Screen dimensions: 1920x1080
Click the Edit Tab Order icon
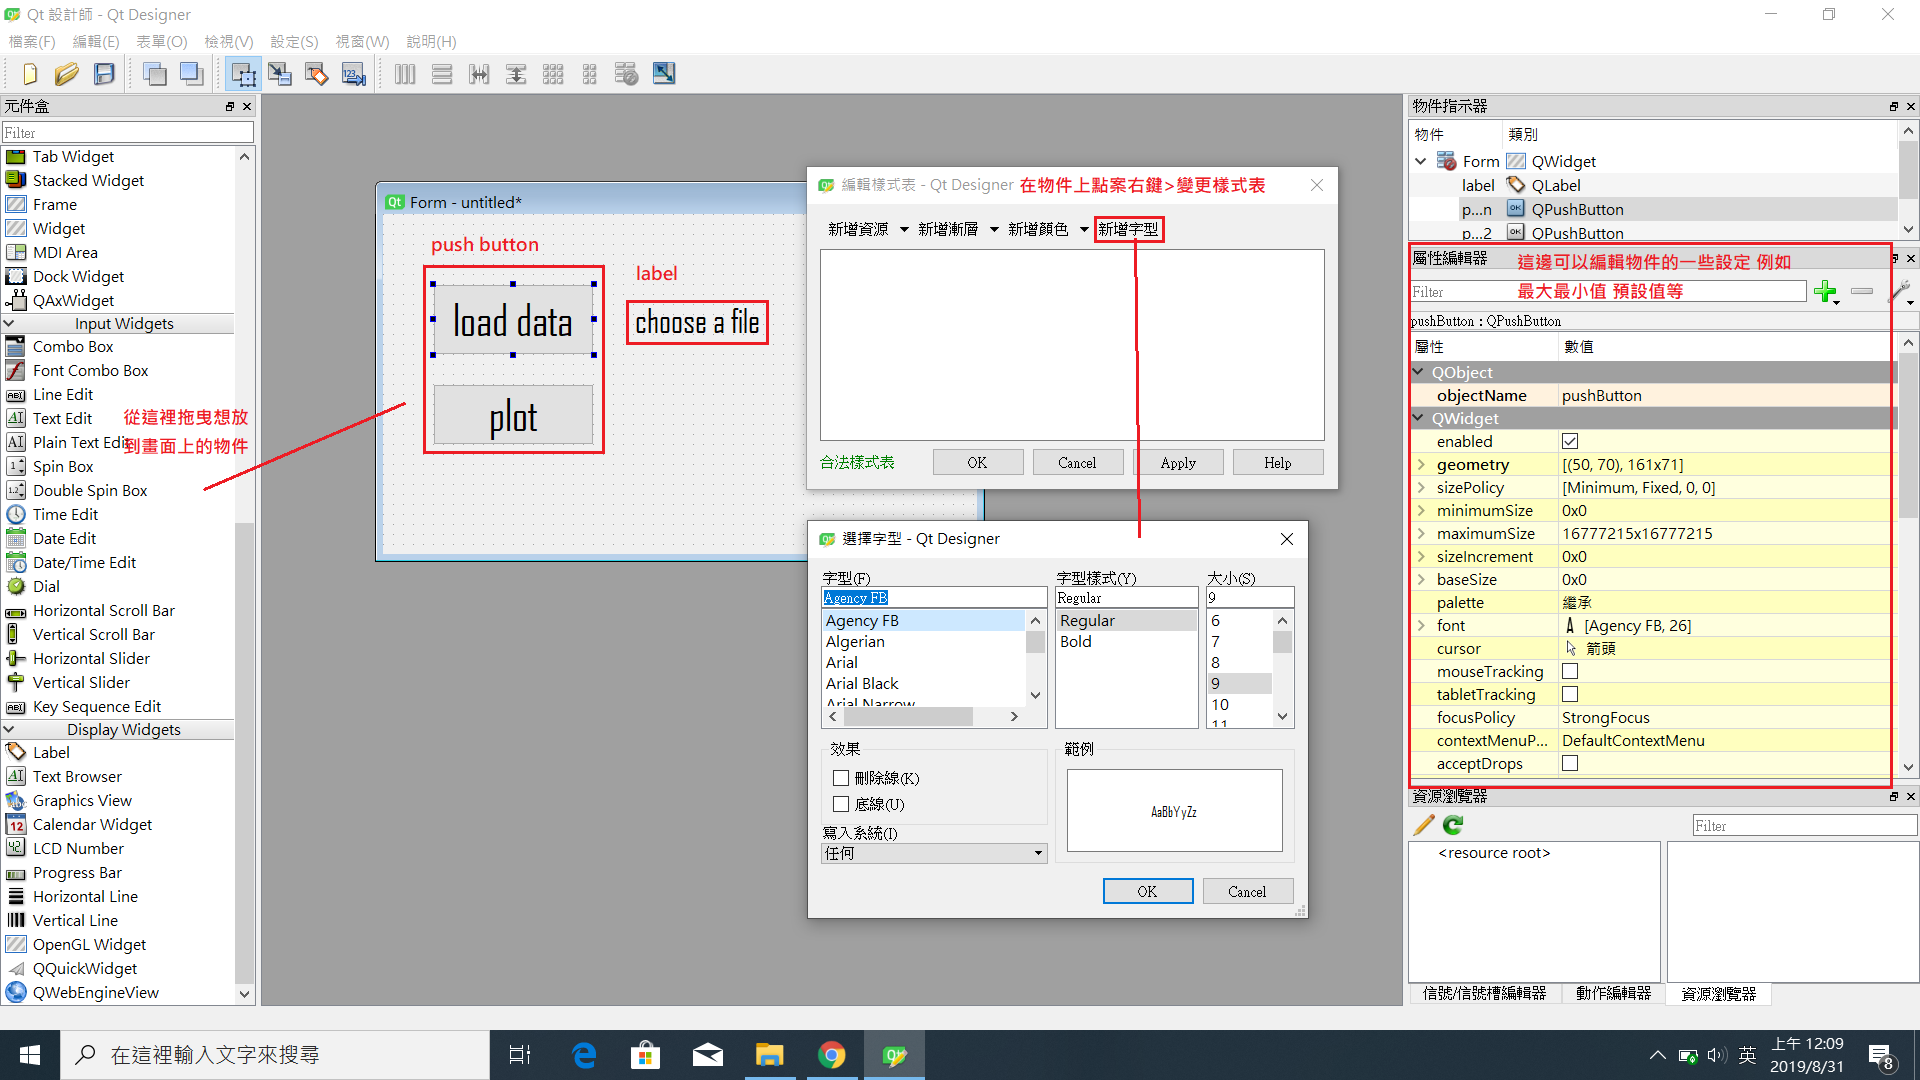tap(354, 74)
